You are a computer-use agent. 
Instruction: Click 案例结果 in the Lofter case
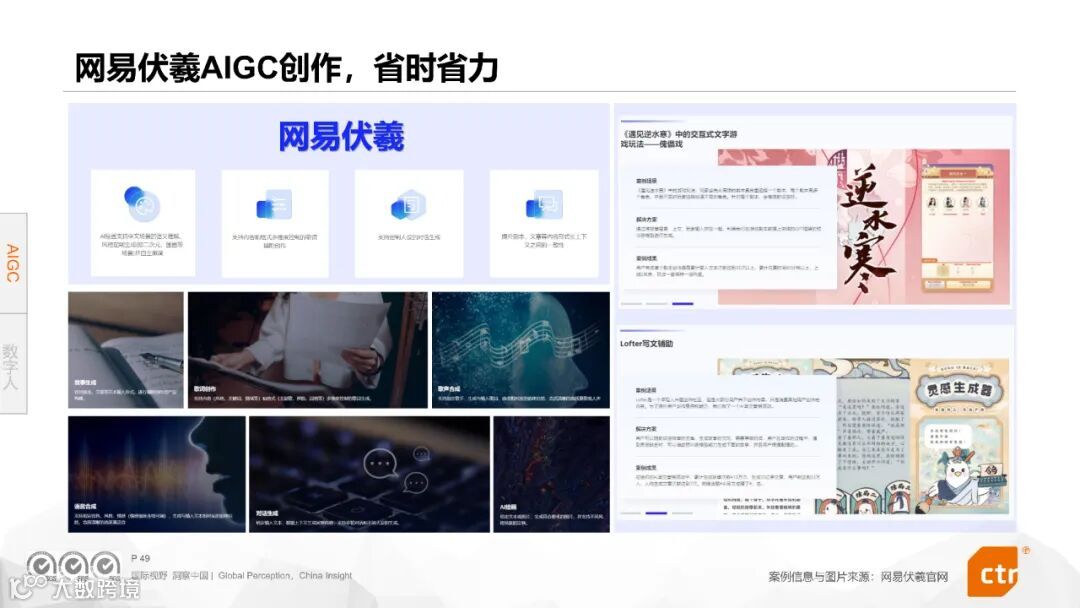tap(646, 468)
